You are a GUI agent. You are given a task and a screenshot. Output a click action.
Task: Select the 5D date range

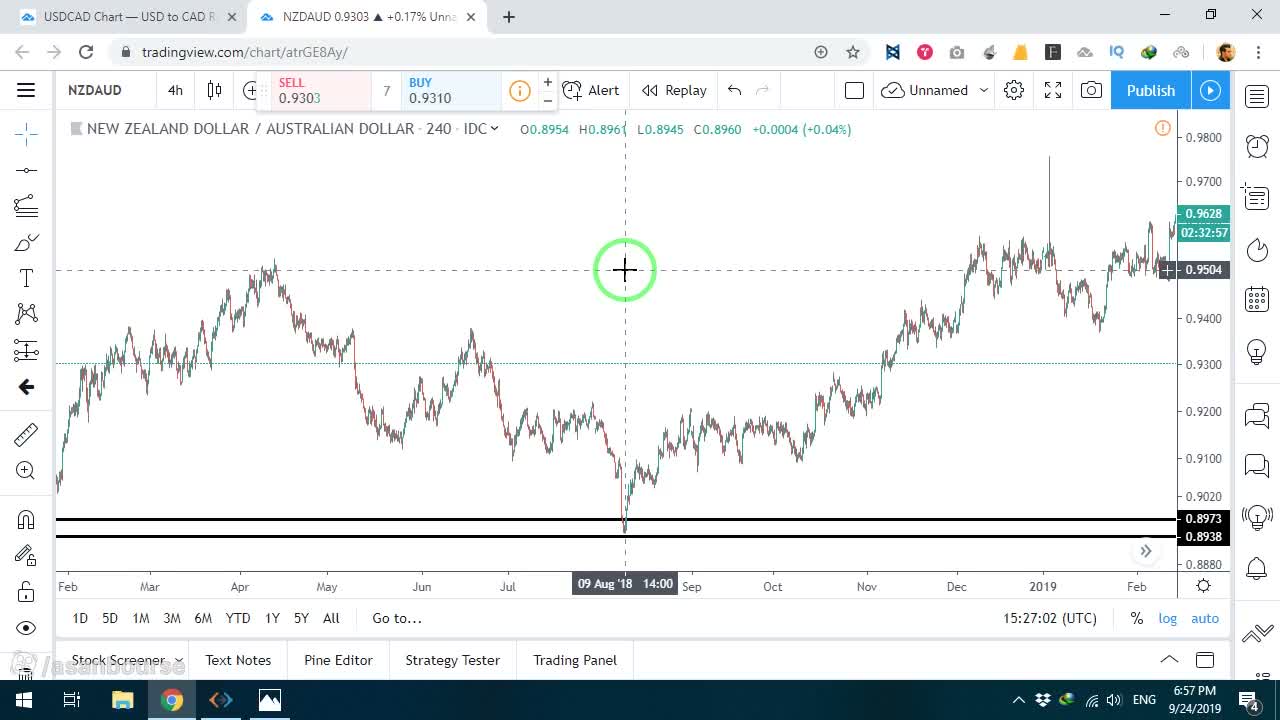pyautogui.click(x=110, y=618)
